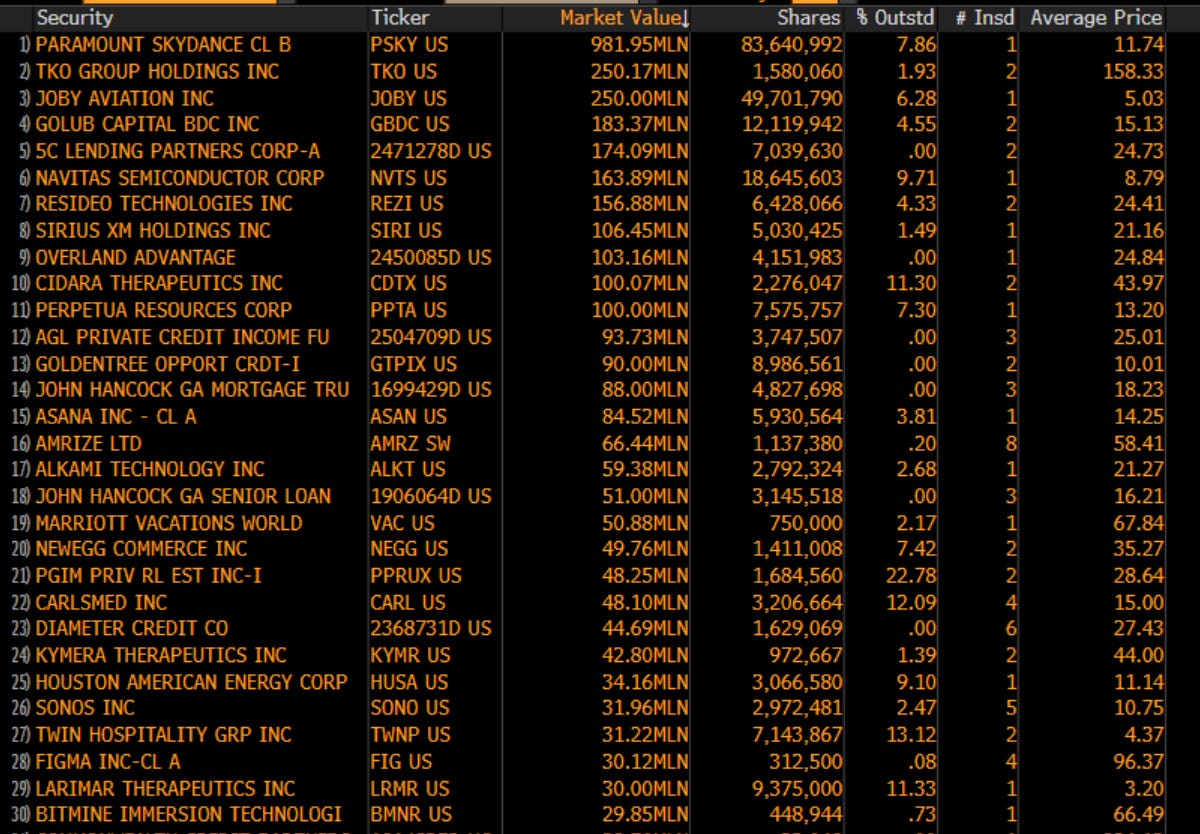Click ticker JOBY US

coord(410,98)
